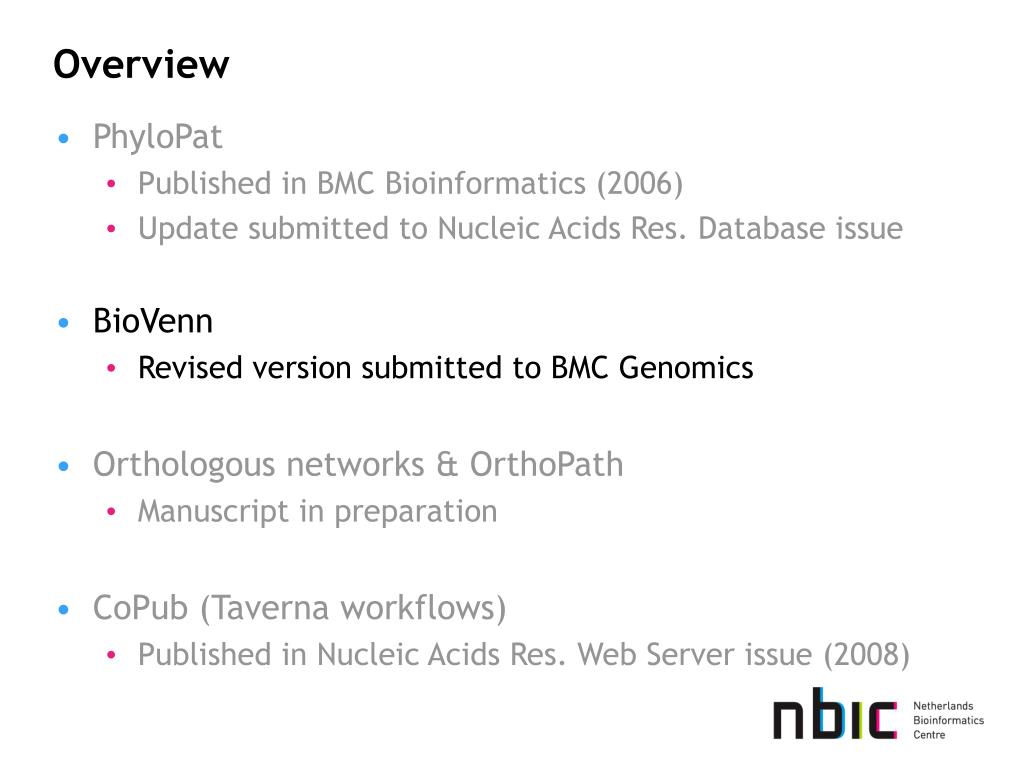Click the blue bullet beside CoPub
Screen dimensions: 1024x768
coord(63,610)
